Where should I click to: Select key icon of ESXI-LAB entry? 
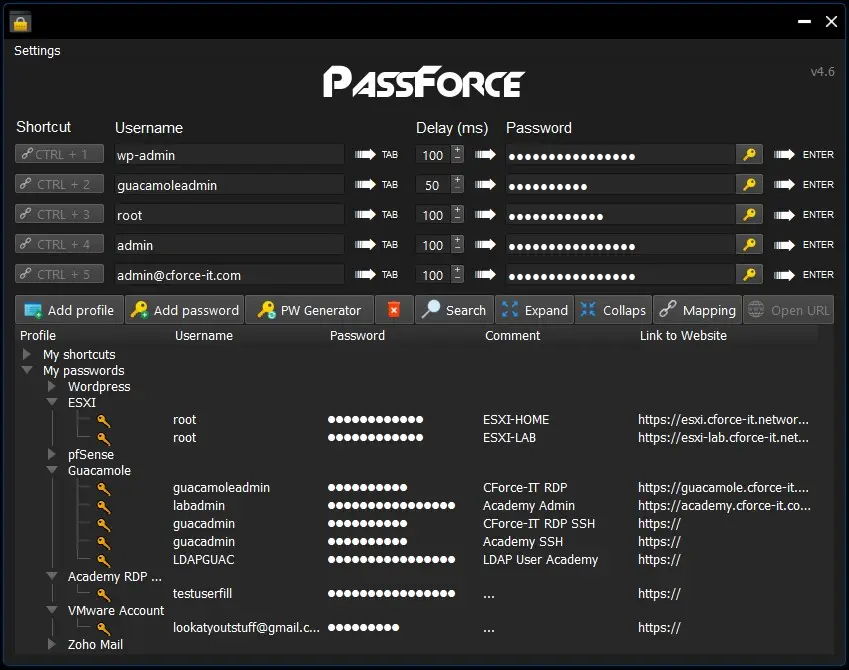click(103, 439)
